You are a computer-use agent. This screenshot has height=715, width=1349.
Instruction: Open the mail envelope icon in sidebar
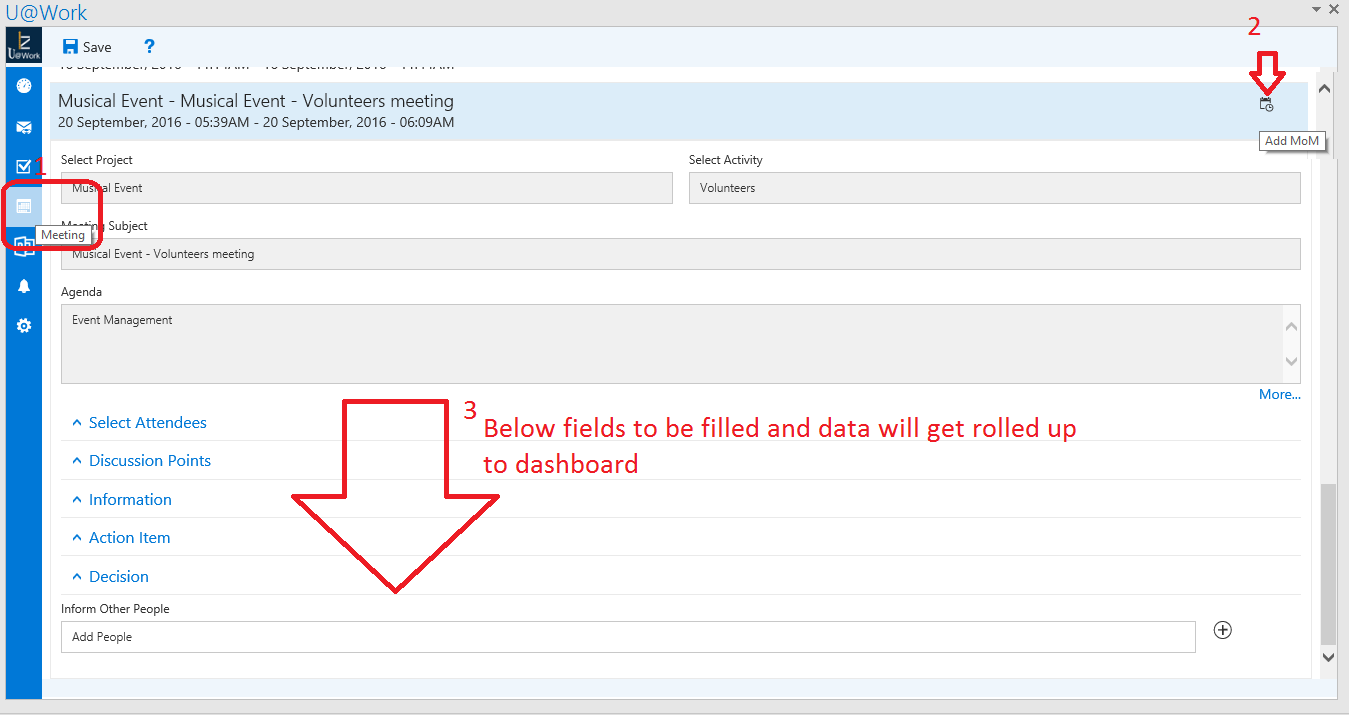pyautogui.click(x=24, y=127)
